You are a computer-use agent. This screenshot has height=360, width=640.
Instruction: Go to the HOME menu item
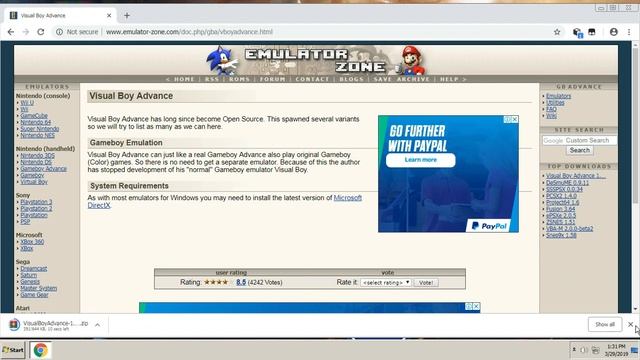pyautogui.click(x=184, y=79)
